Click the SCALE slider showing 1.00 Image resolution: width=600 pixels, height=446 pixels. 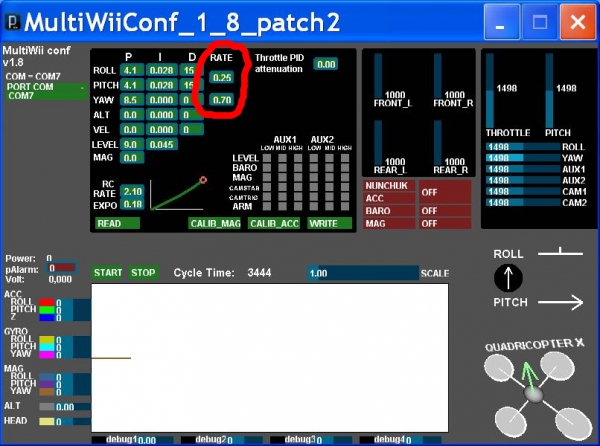click(x=363, y=273)
